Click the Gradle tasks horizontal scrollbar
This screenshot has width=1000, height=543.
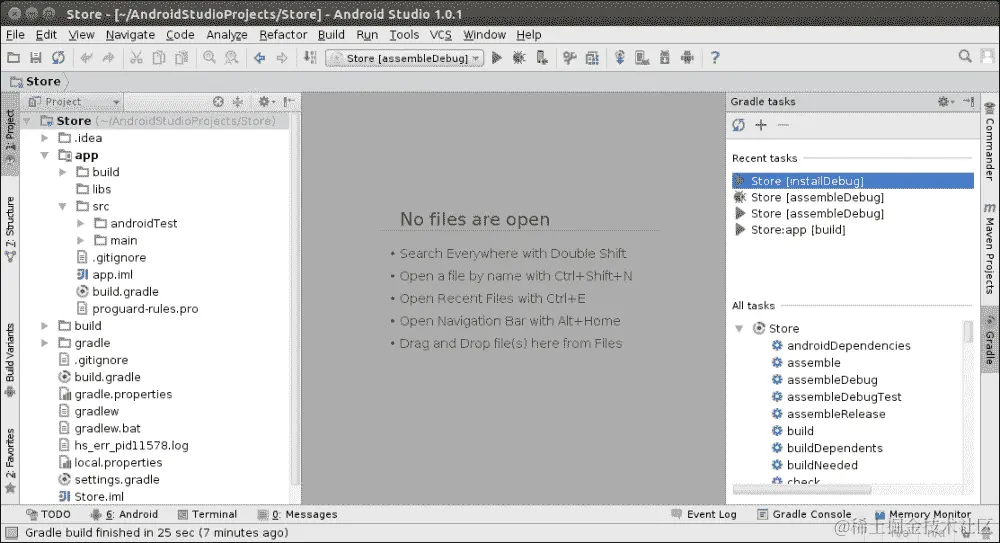(x=802, y=489)
